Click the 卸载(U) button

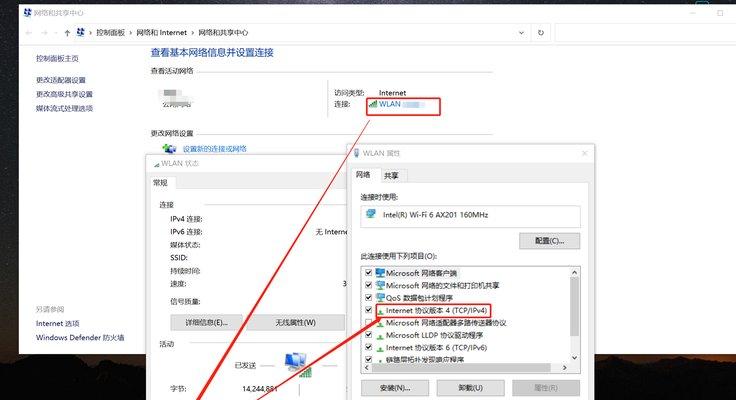click(x=470, y=388)
